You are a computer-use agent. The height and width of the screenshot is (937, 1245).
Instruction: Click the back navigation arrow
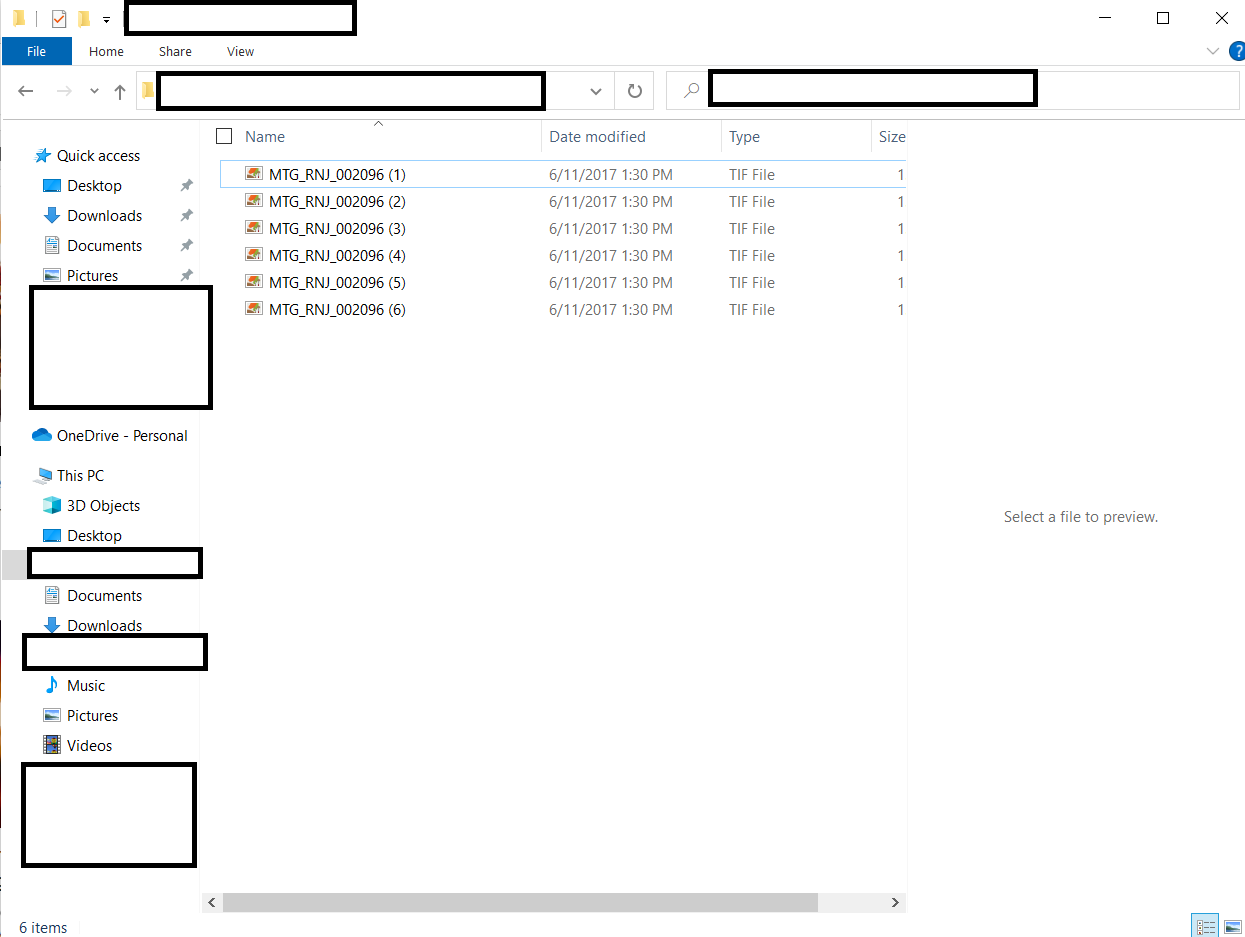pos(26,90)
